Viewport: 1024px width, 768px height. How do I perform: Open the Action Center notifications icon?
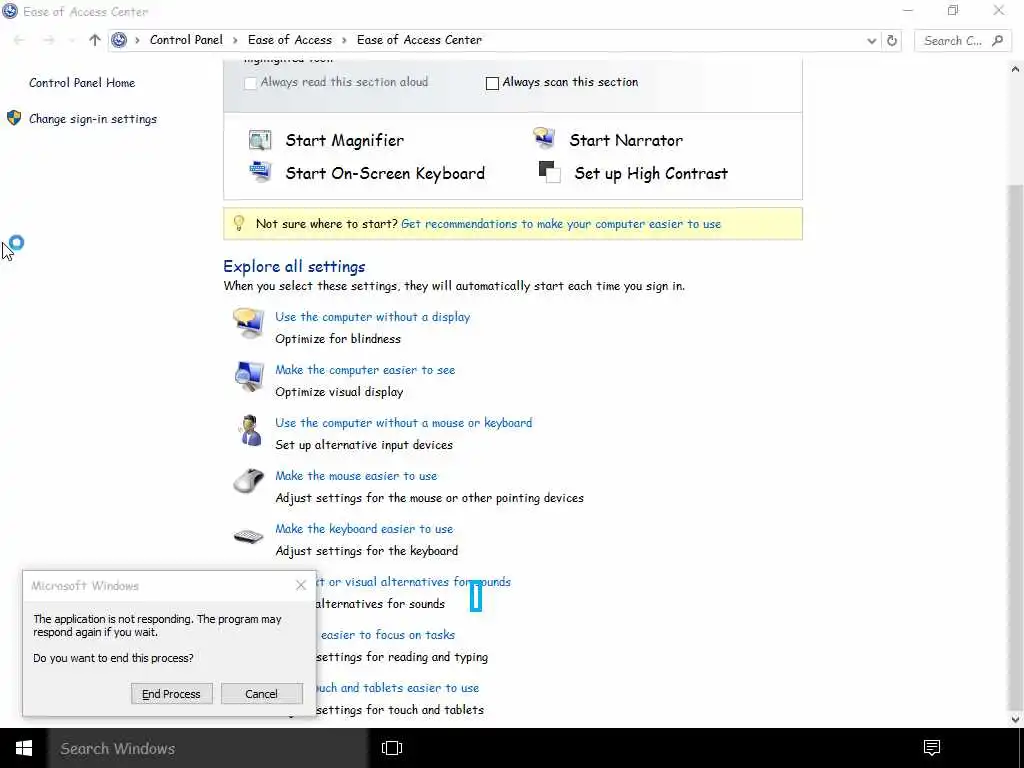(x=932, y=748)
